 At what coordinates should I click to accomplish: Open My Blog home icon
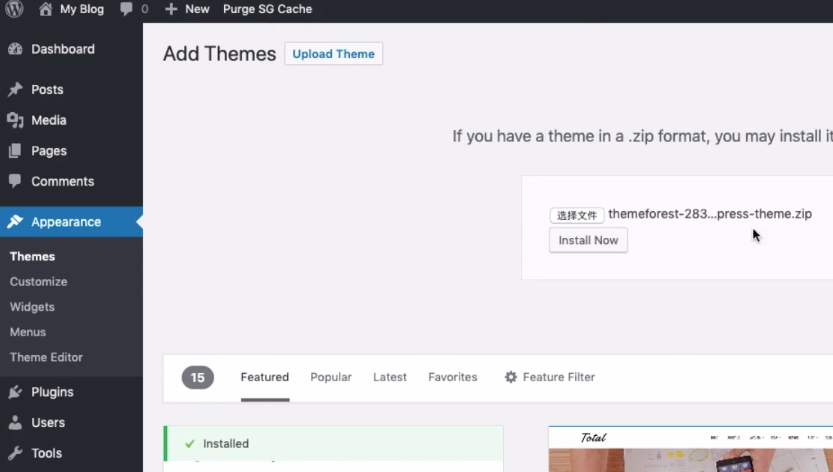point(45,9)
